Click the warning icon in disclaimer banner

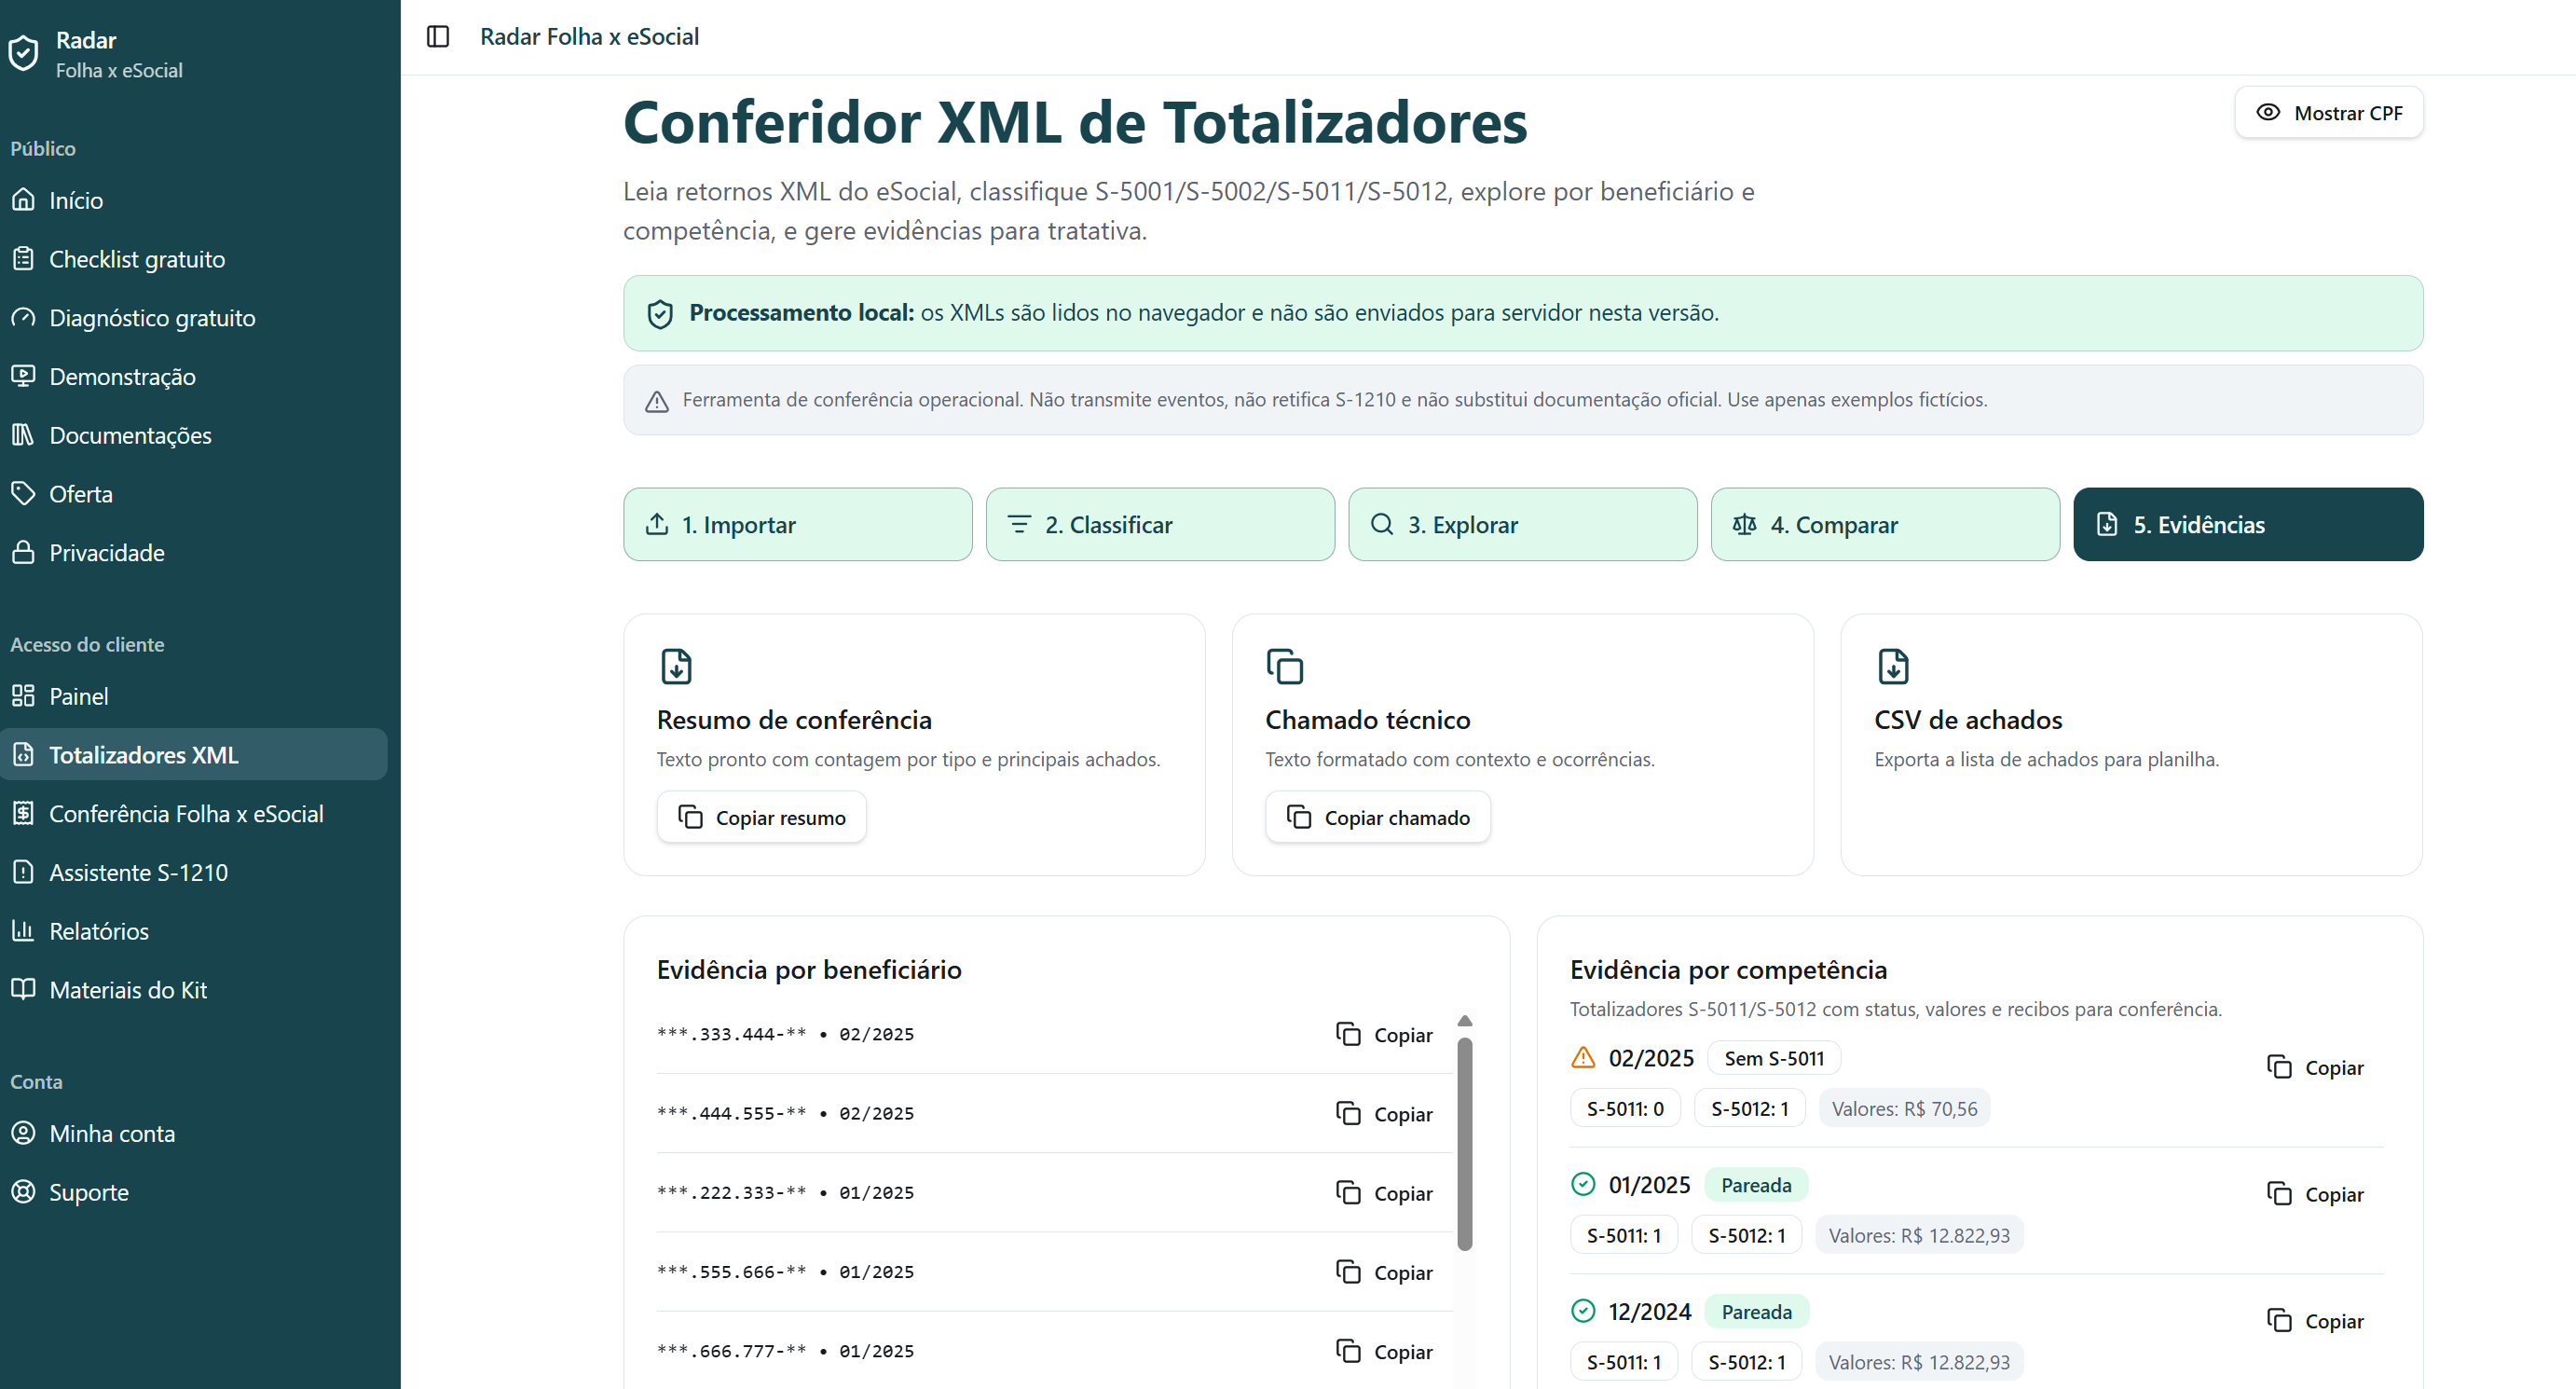tap(657, 401)
